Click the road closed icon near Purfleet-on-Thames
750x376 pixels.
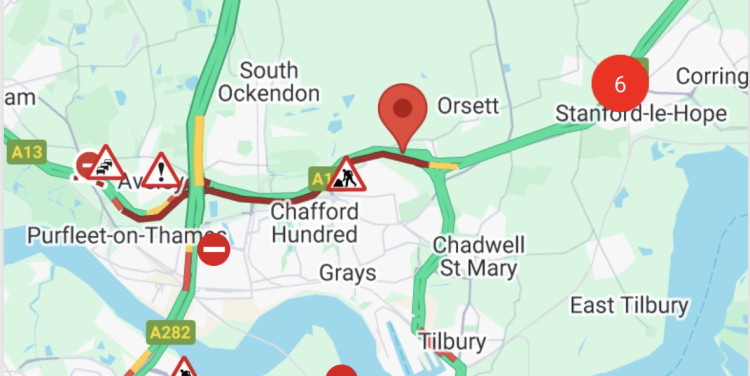[x=214, y=249]
